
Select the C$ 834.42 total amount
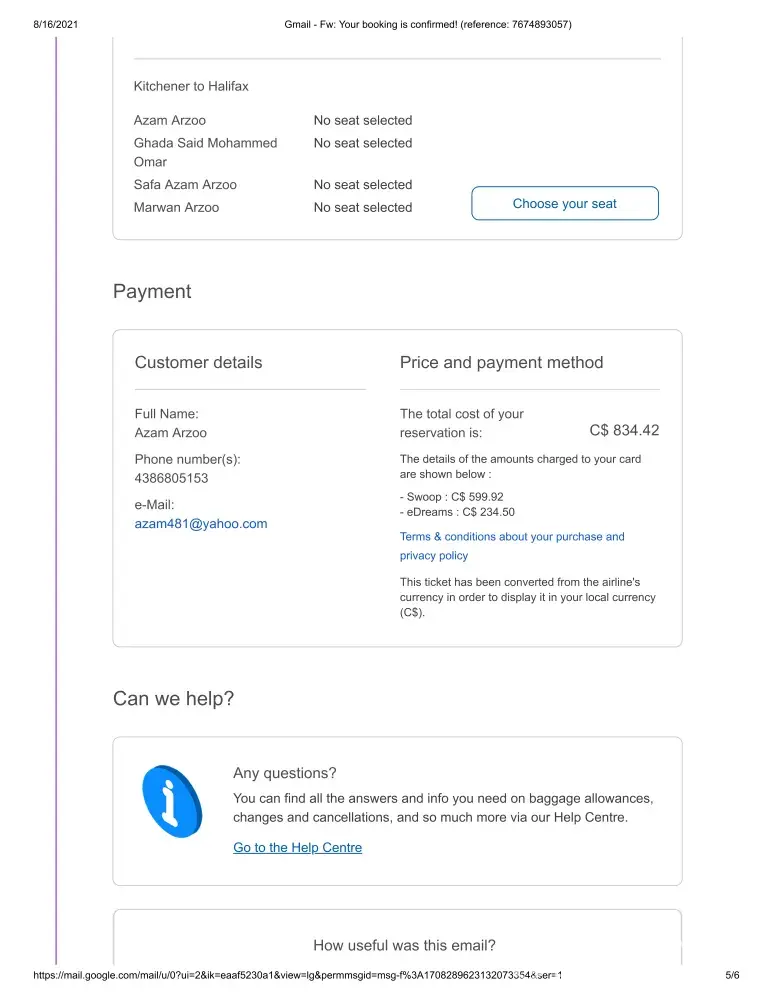tap(624, 431)
